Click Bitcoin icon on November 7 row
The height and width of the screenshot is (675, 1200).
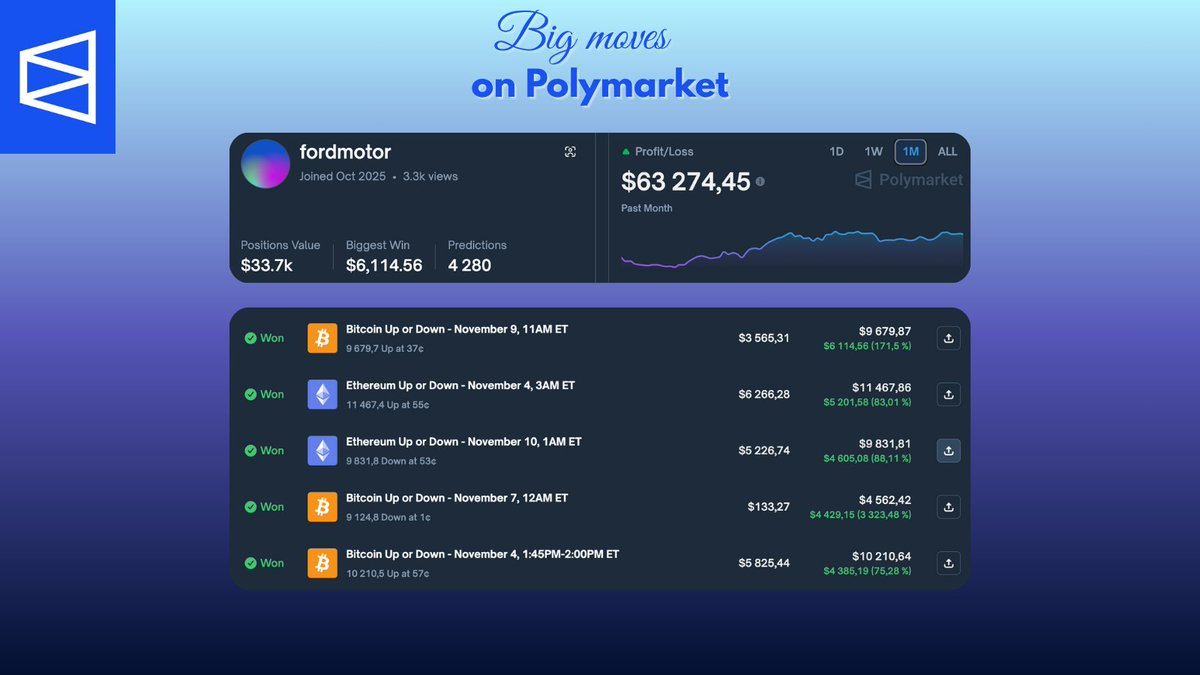click(x=322, y=507)
